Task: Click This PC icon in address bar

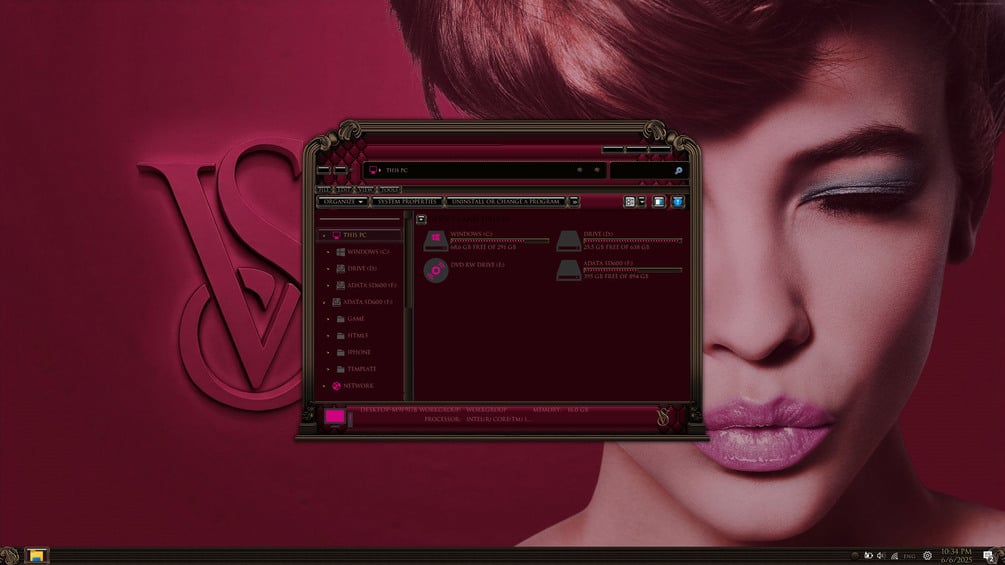Action: click(373, 170)
